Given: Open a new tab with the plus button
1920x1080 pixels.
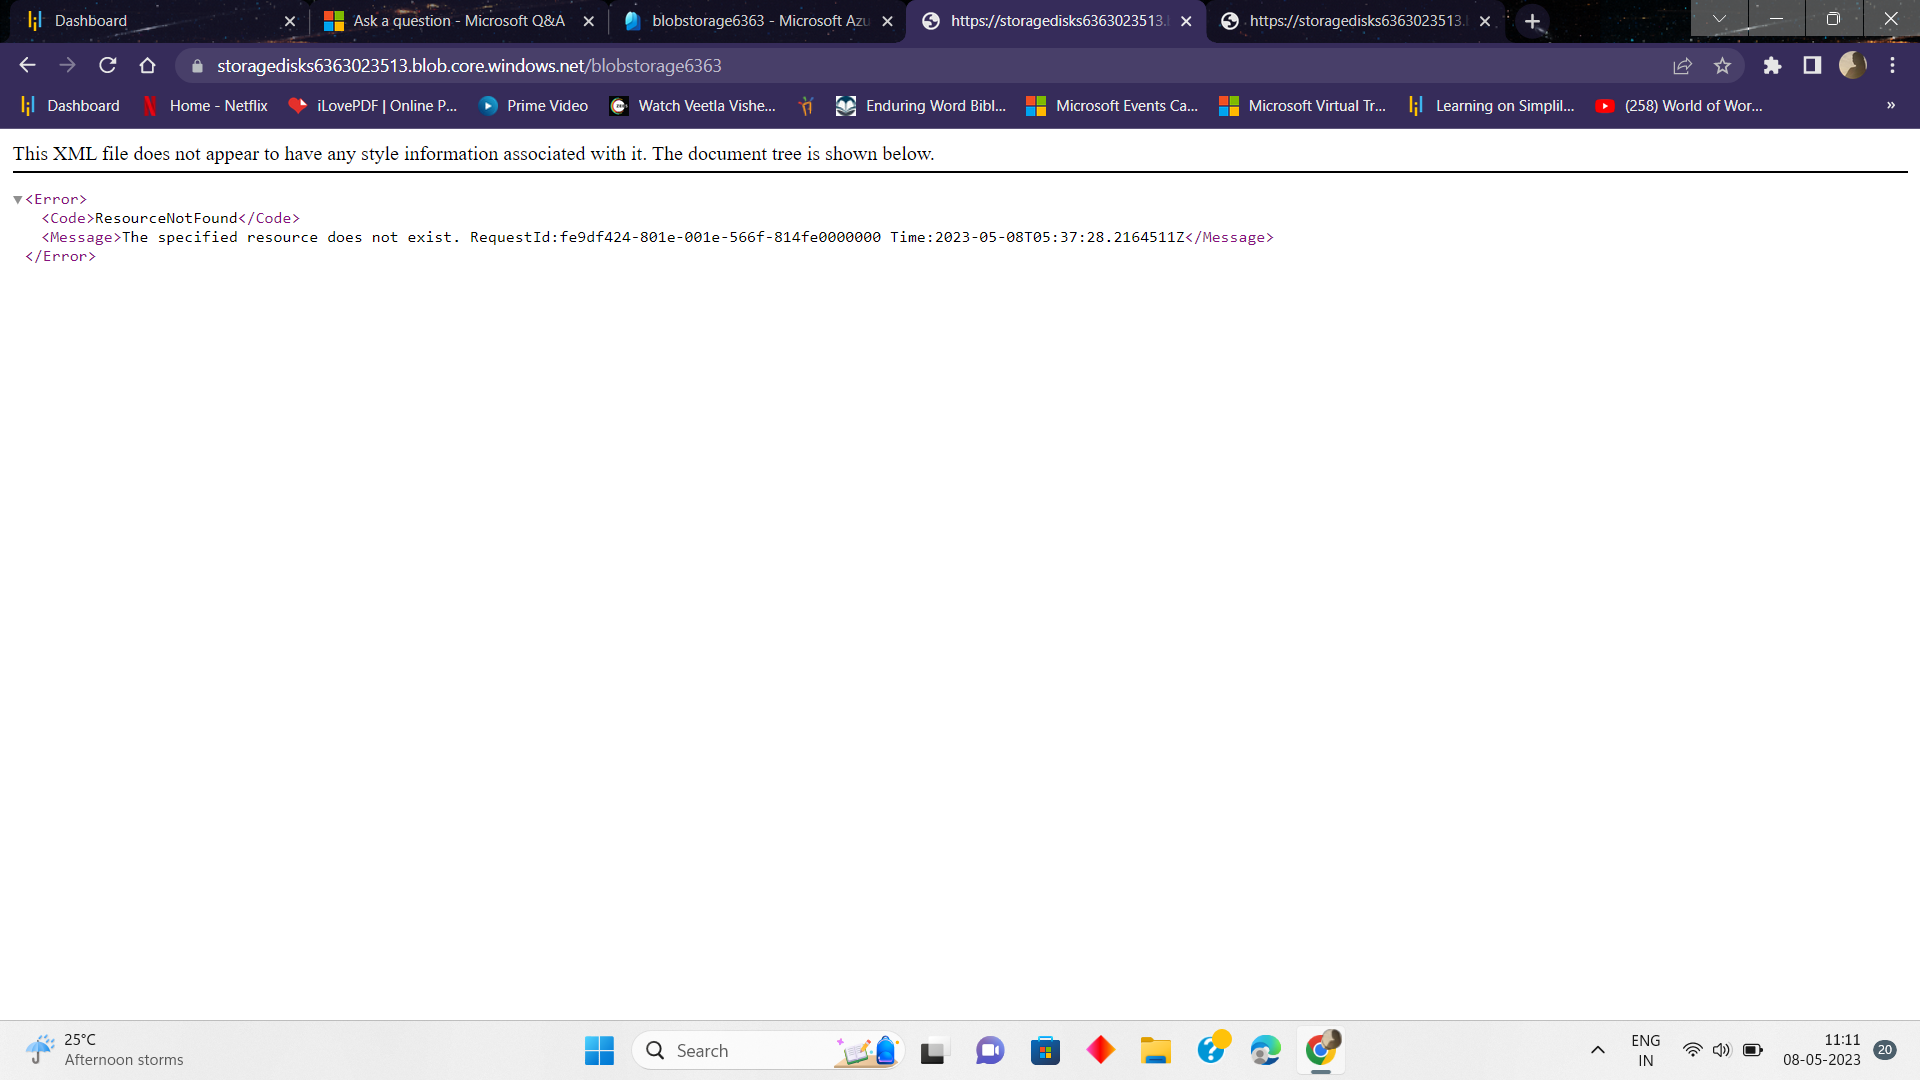Looking at the screenshot, I should pyautogui.click(x=1532, y=21).
